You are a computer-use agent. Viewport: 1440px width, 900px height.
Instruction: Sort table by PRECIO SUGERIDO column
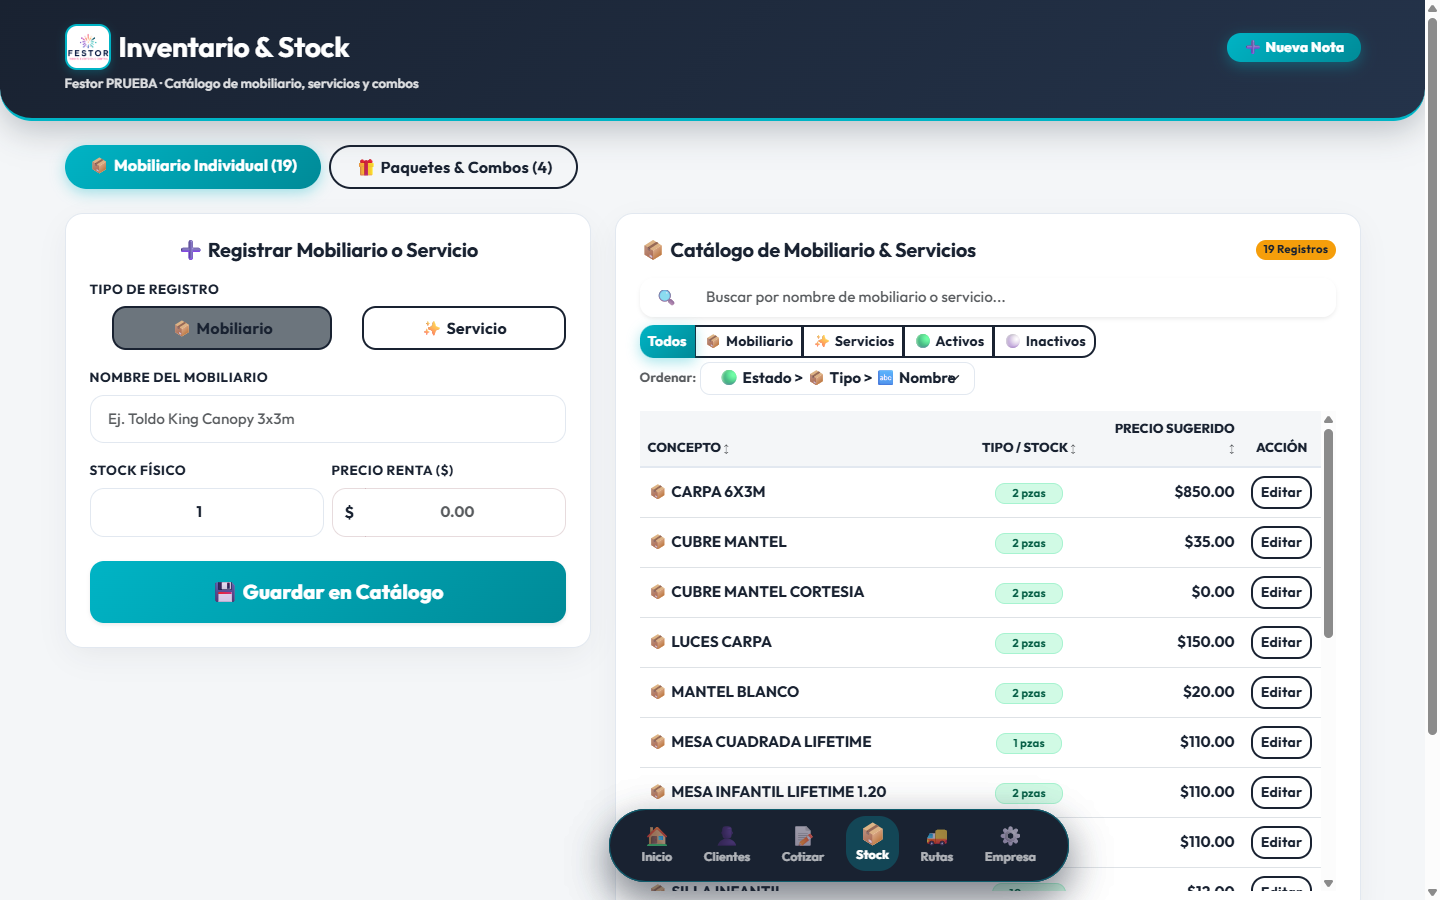[1174, 437]
